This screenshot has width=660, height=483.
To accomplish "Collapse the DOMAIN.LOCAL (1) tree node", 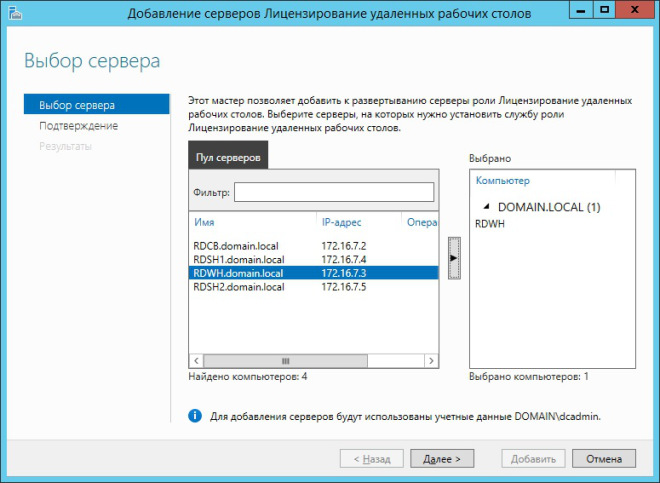I will 486,207.
